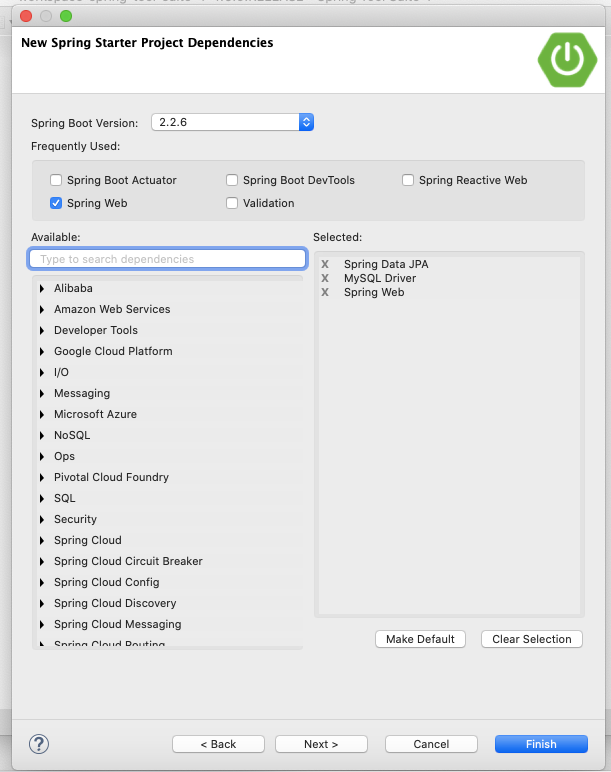The height and width of the screenshot is (772, 611).
Task: Expand the Google Cloud Platform category
Action: coord(42,352)
